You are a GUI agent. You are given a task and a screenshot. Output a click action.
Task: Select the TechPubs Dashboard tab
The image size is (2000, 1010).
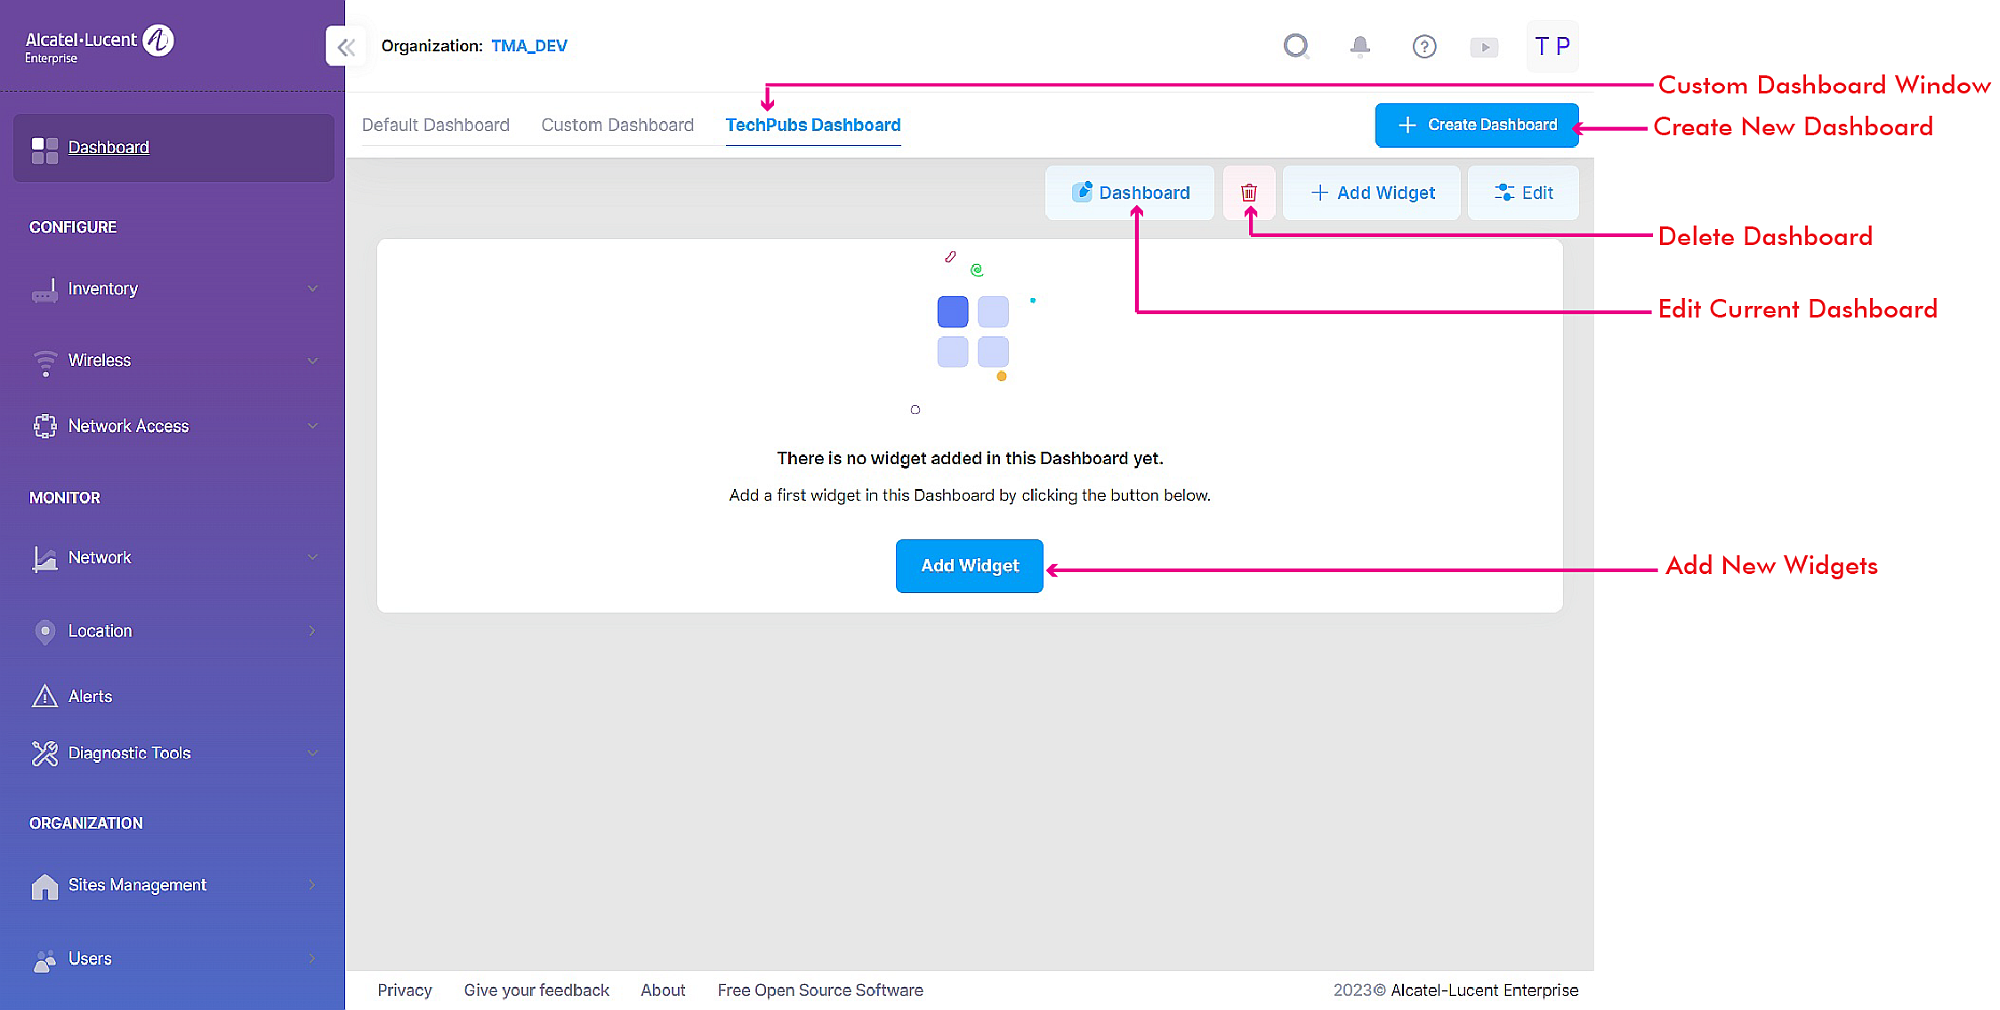(x=813, y=125)
